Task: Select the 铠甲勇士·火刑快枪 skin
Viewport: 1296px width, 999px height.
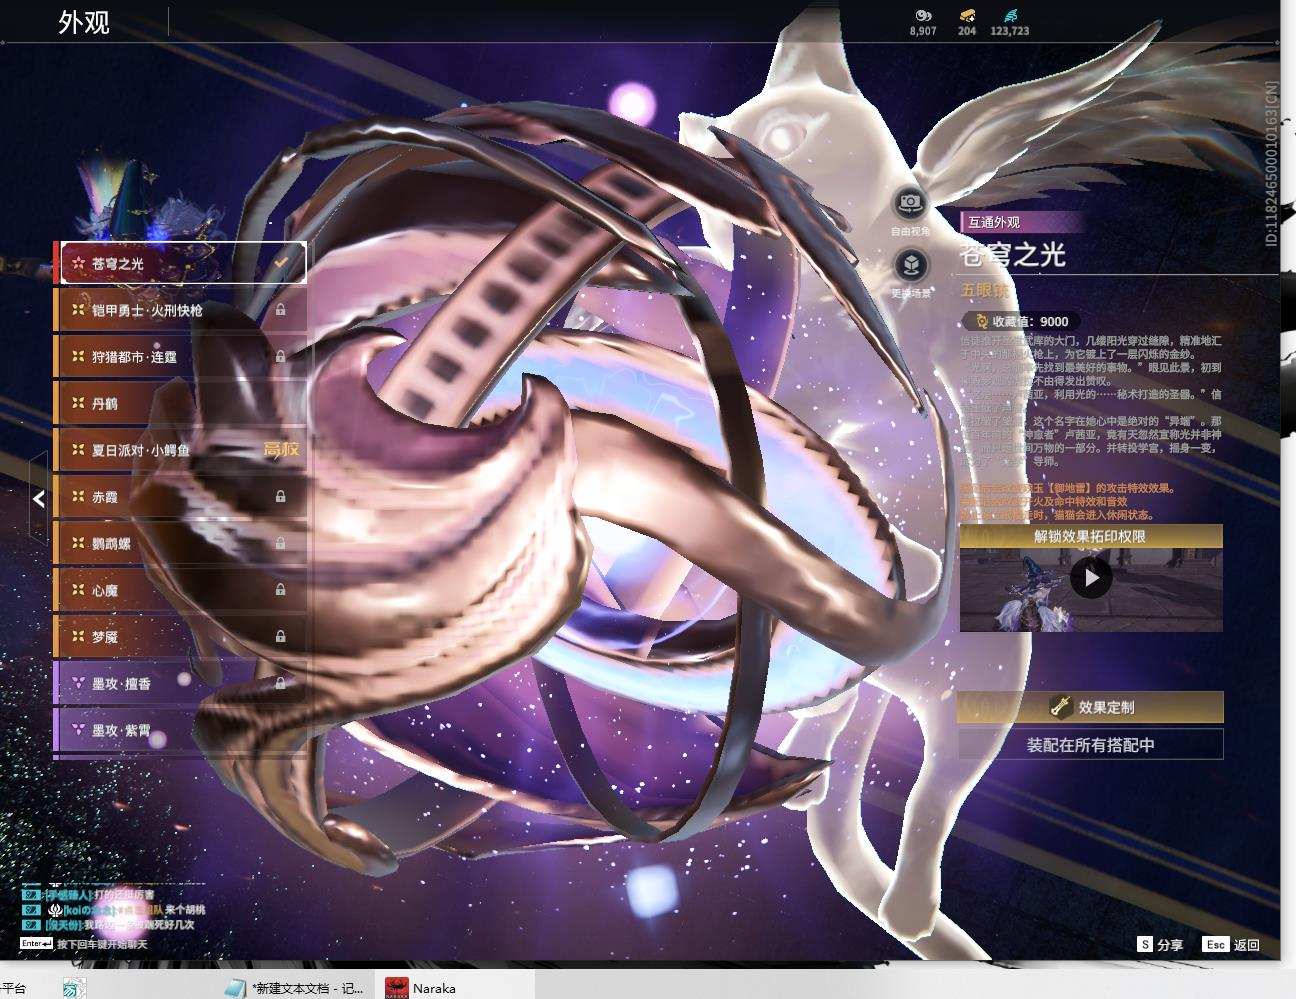Action: coord(181,310)
